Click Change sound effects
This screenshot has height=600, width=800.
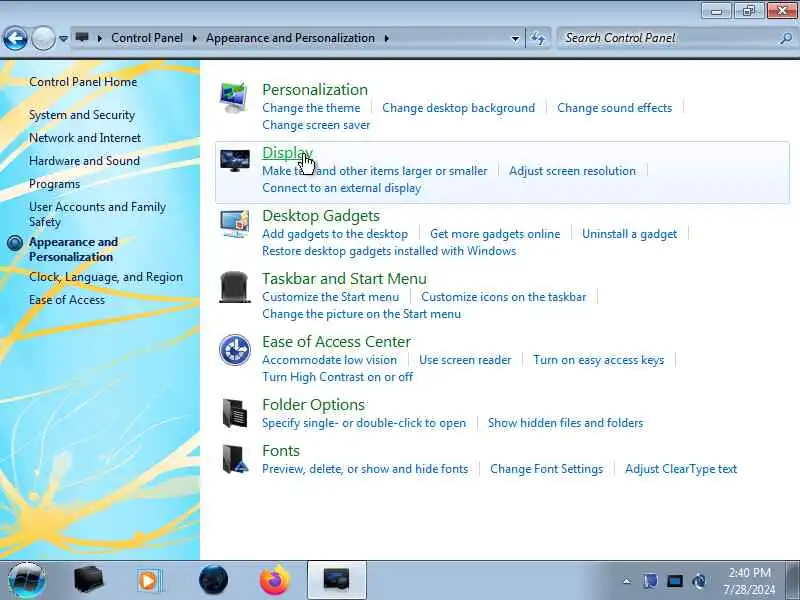pos(615,108)
